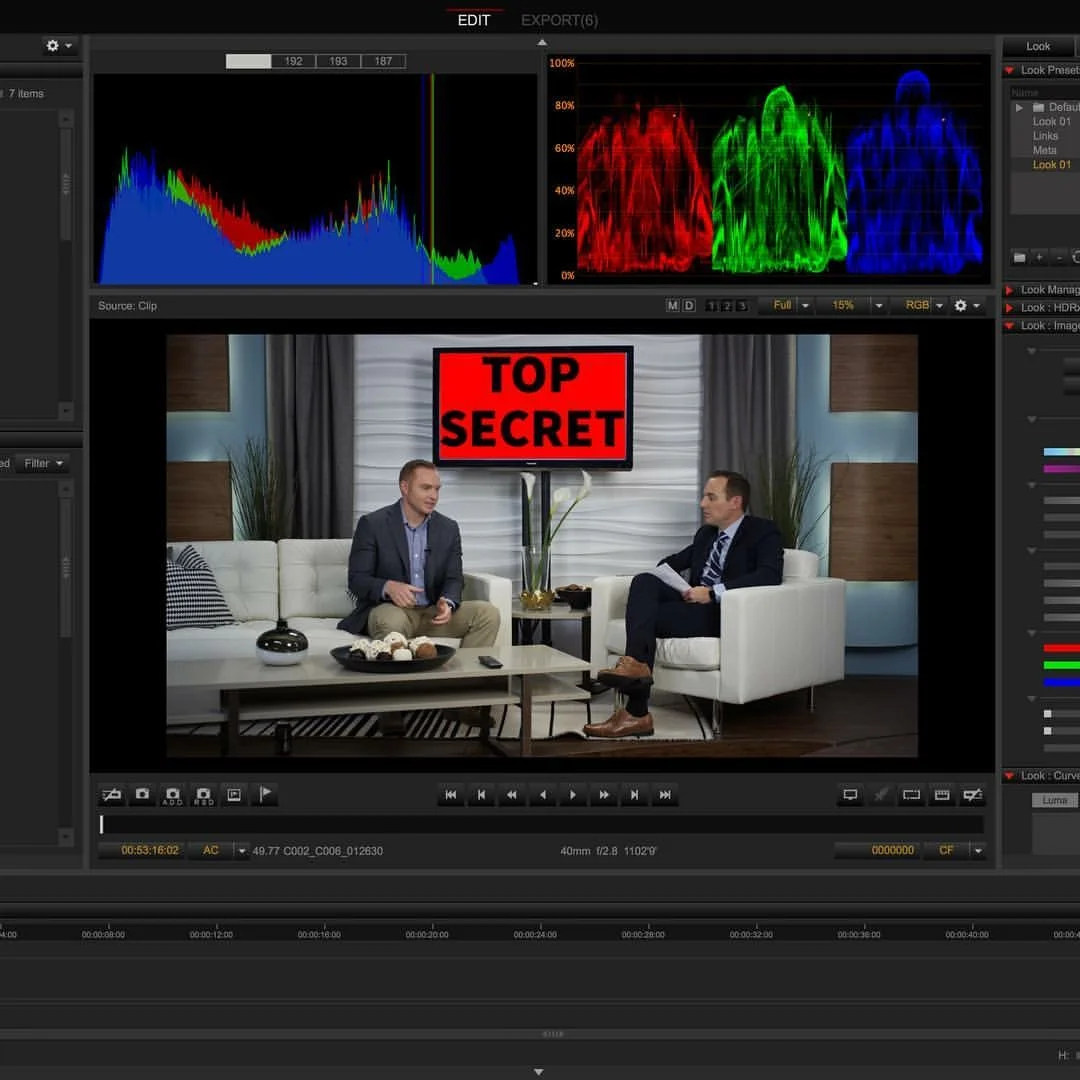
Task: Click the folder icon under Look Presets
Action: [1019, 258]
